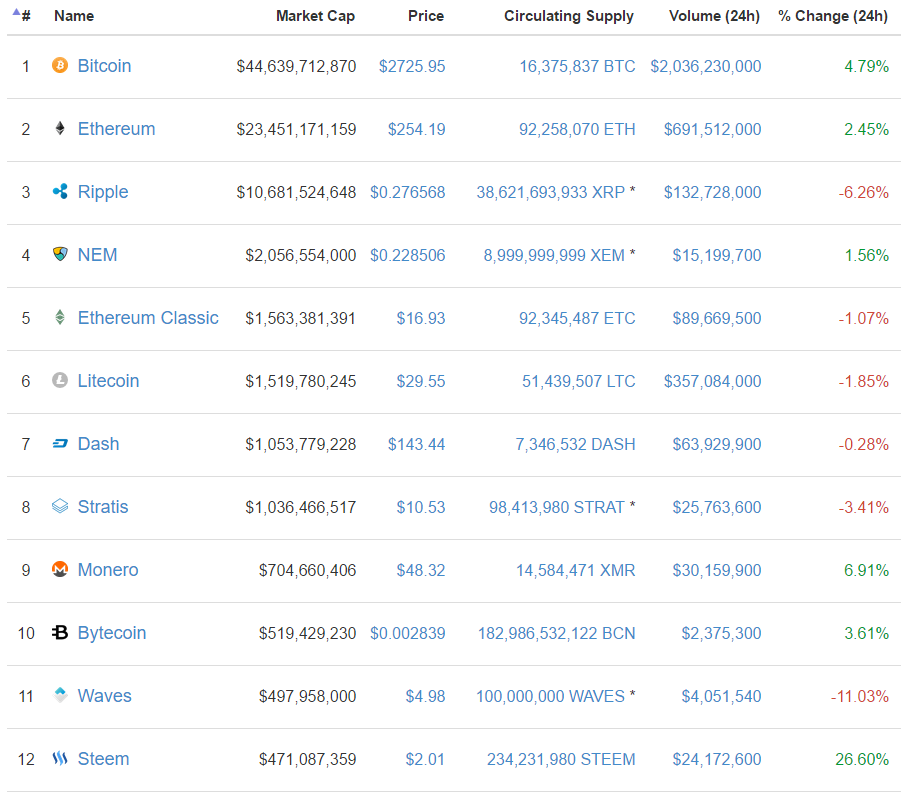Click the Ethereum diamond logo icon

[60, 128]
